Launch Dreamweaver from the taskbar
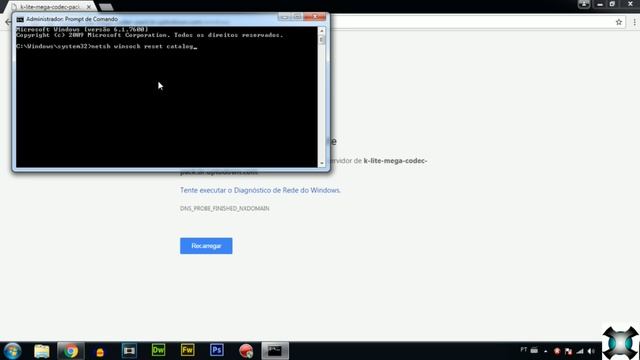Screen dimensions: 640x360 pos(158,350)
